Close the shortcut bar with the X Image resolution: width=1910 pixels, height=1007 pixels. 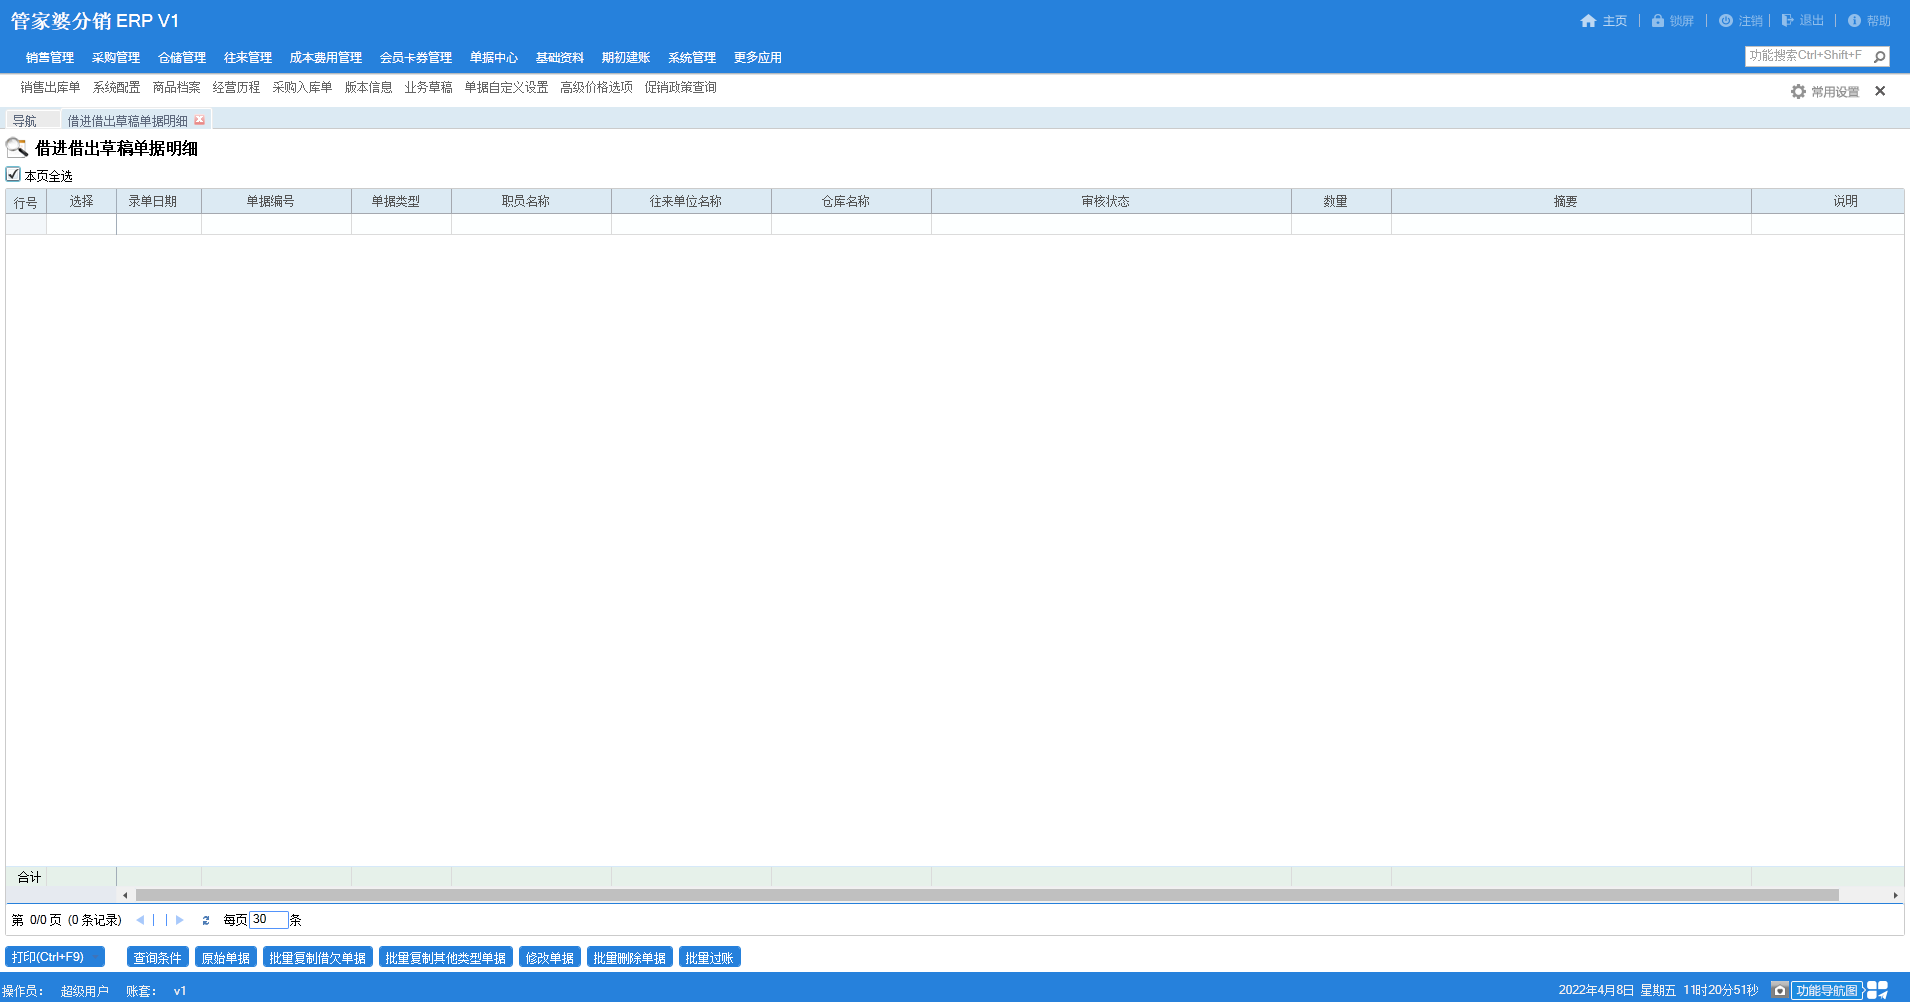coord(1880,91)
